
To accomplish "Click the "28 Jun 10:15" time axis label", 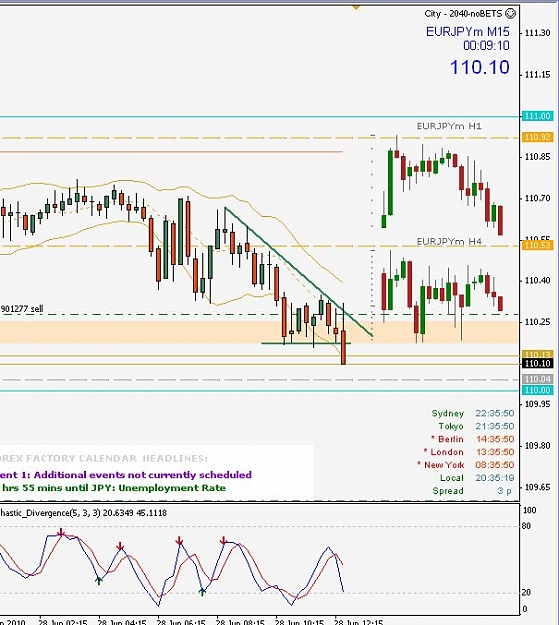I will (x=299, y=622).
